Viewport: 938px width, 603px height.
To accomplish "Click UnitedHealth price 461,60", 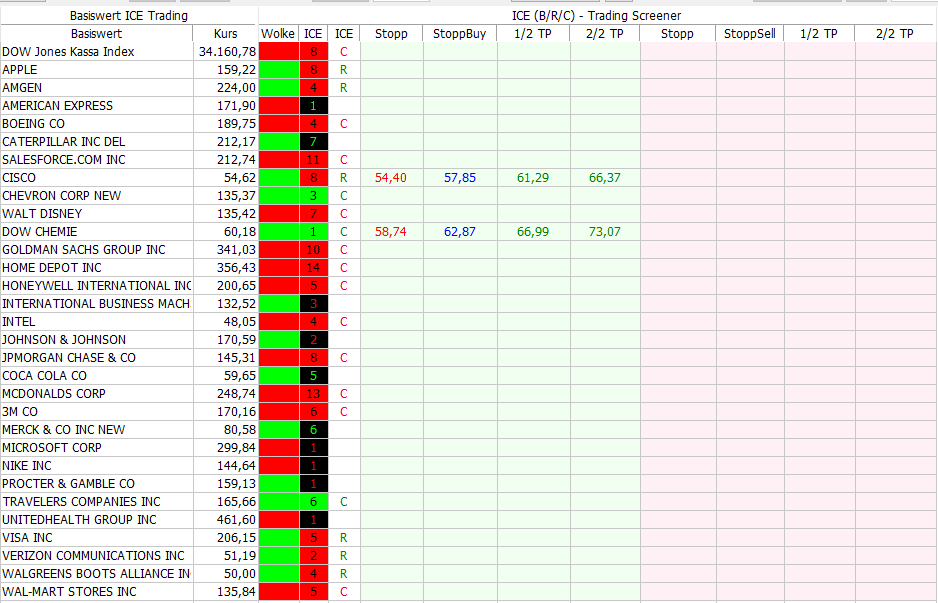I will coord(236,519).
